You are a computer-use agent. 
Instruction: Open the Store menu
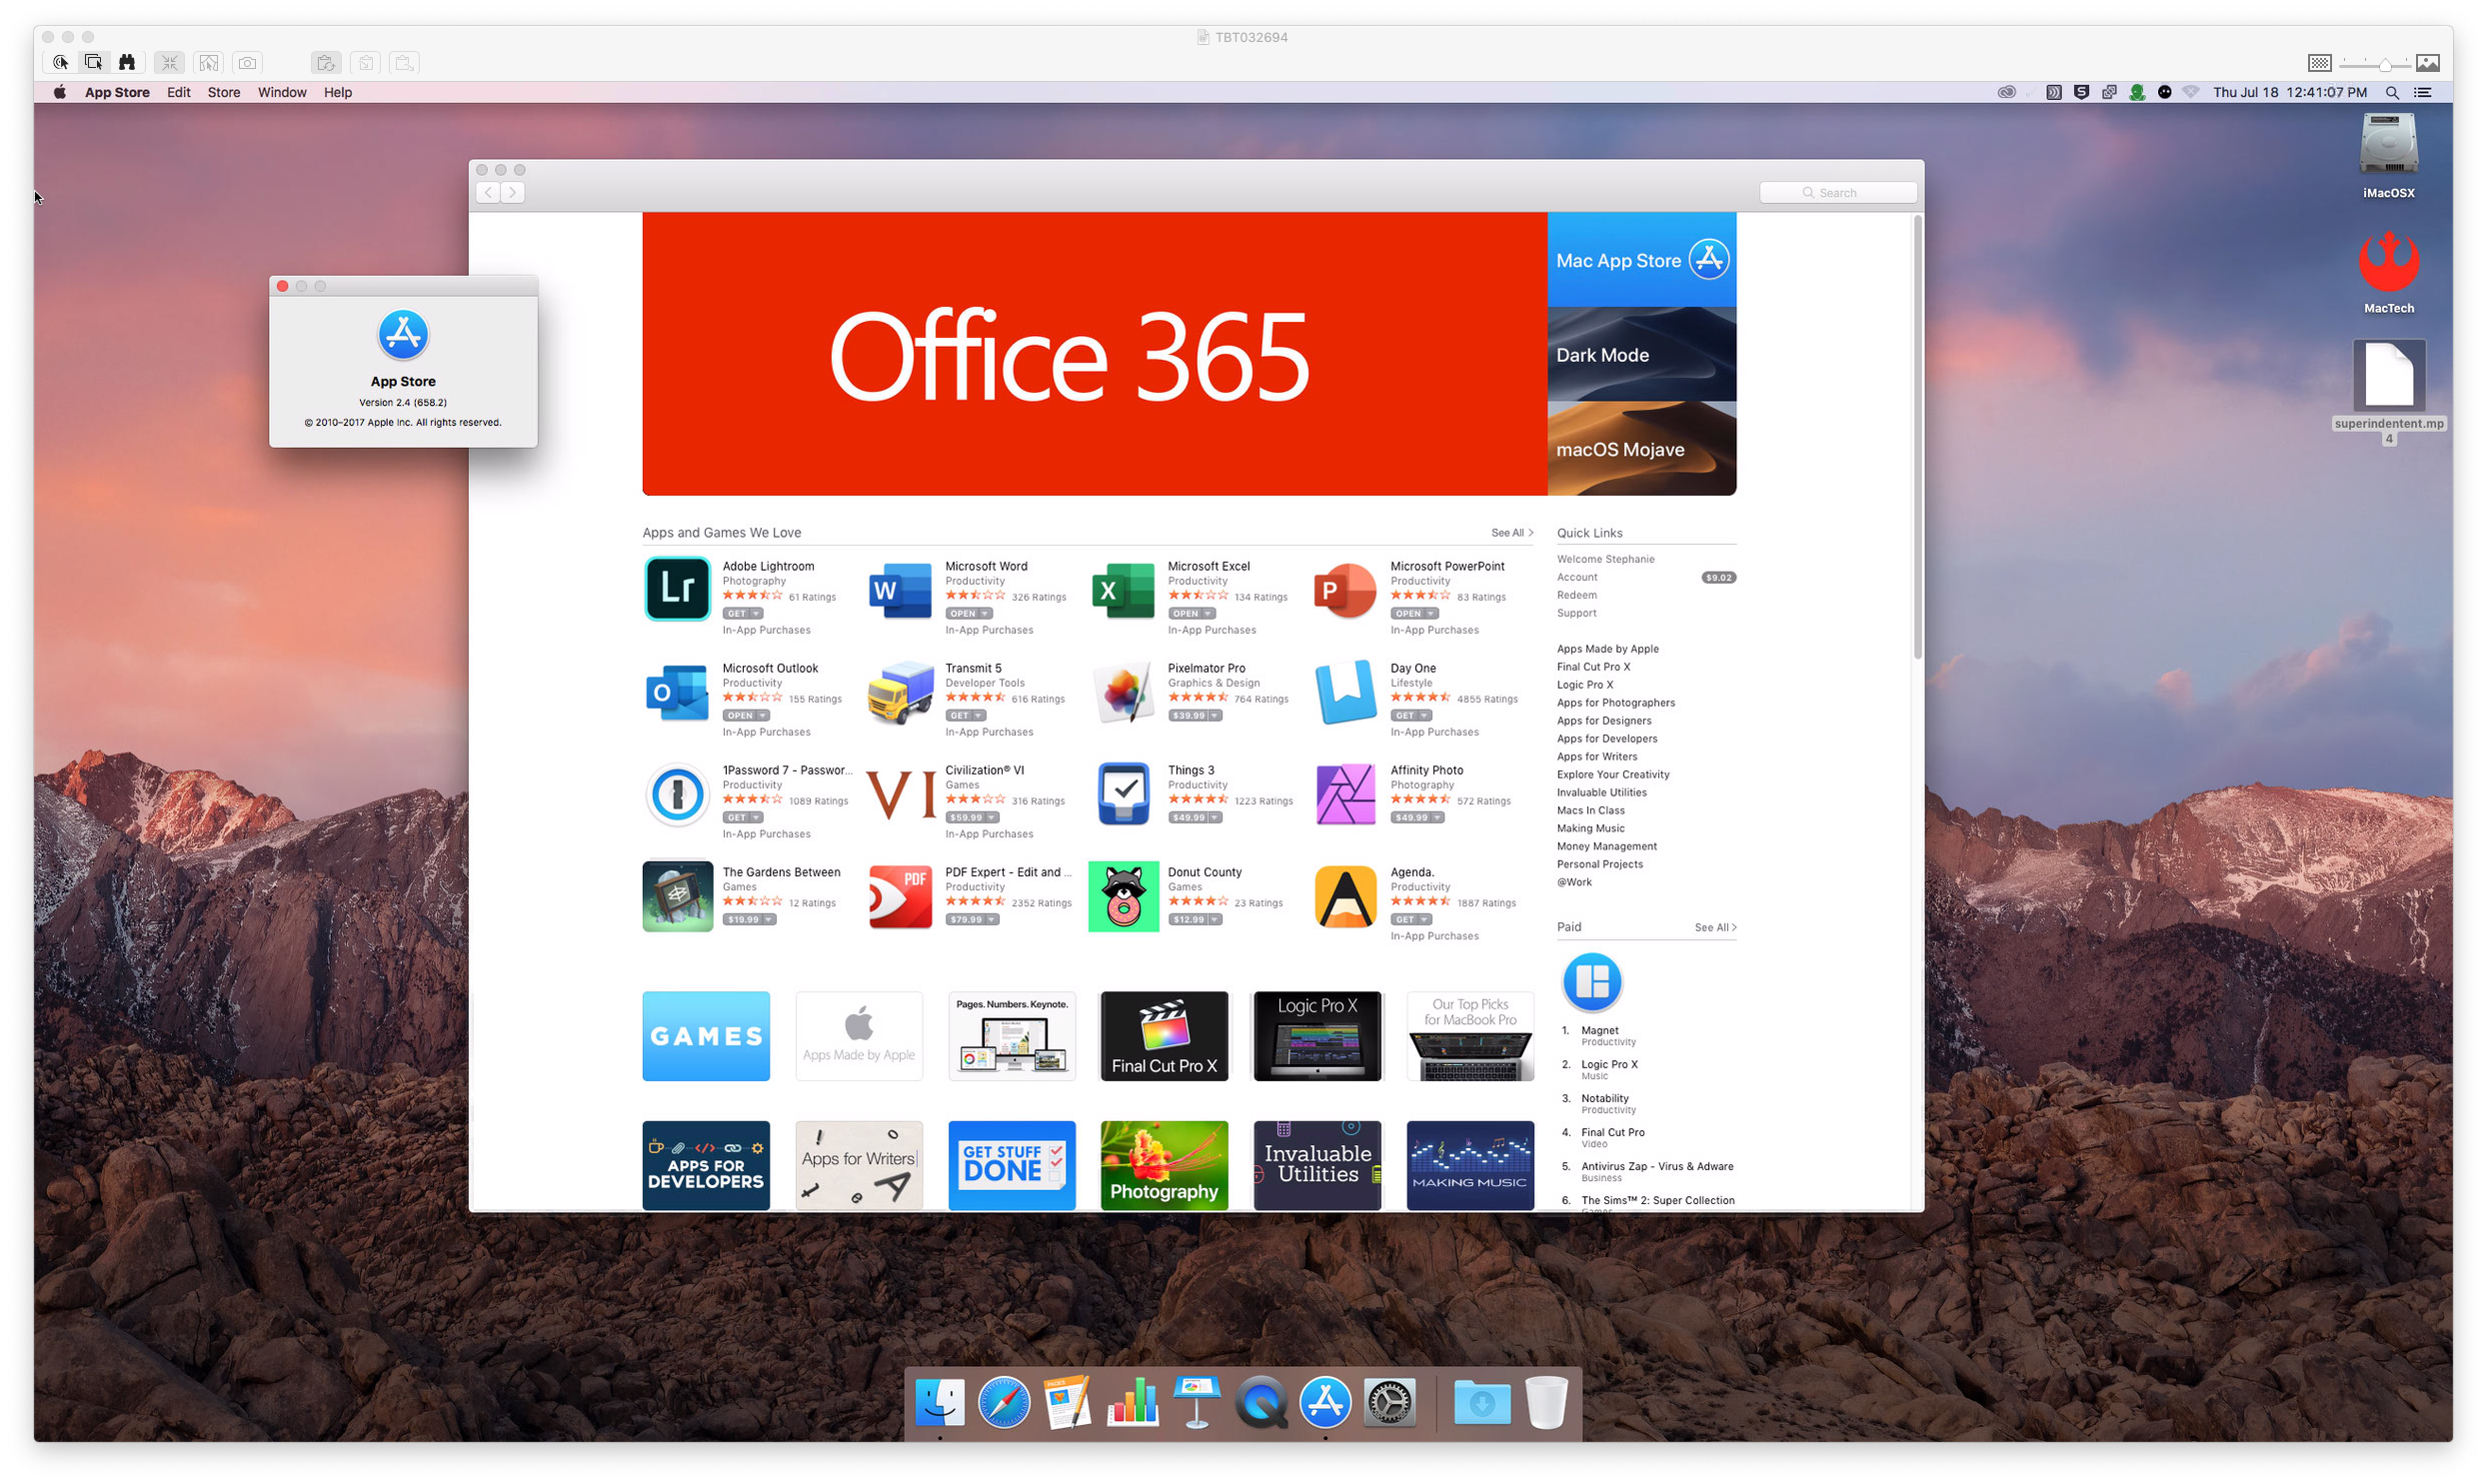point(223,92)
